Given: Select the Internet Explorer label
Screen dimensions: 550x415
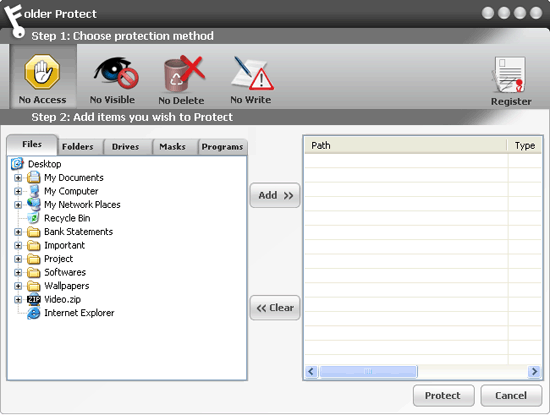Looking at the screenshot, I should point(79,313).
